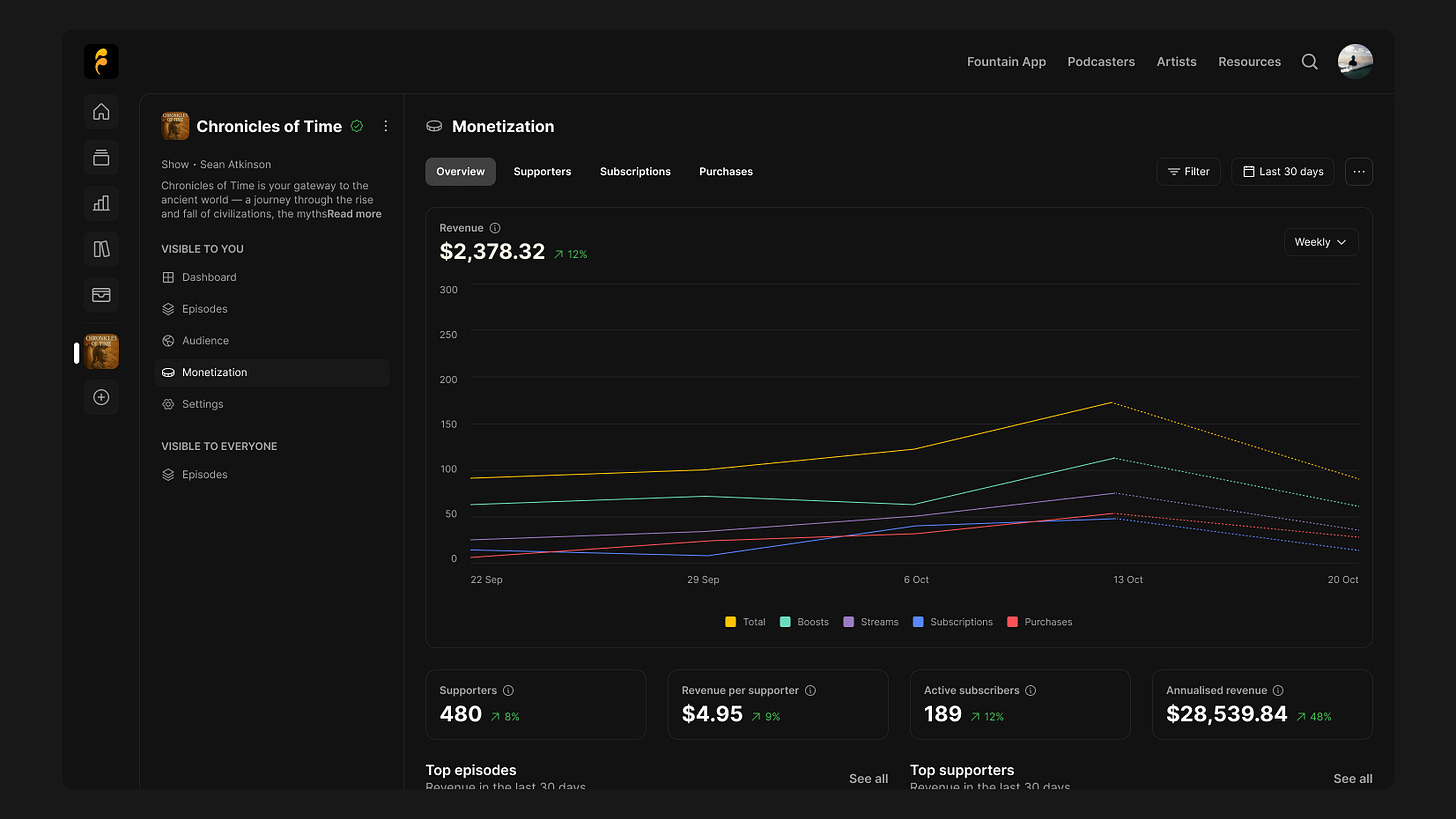Switch to the Subscriptions tab
1456x819 pixels.
(635, 172)
